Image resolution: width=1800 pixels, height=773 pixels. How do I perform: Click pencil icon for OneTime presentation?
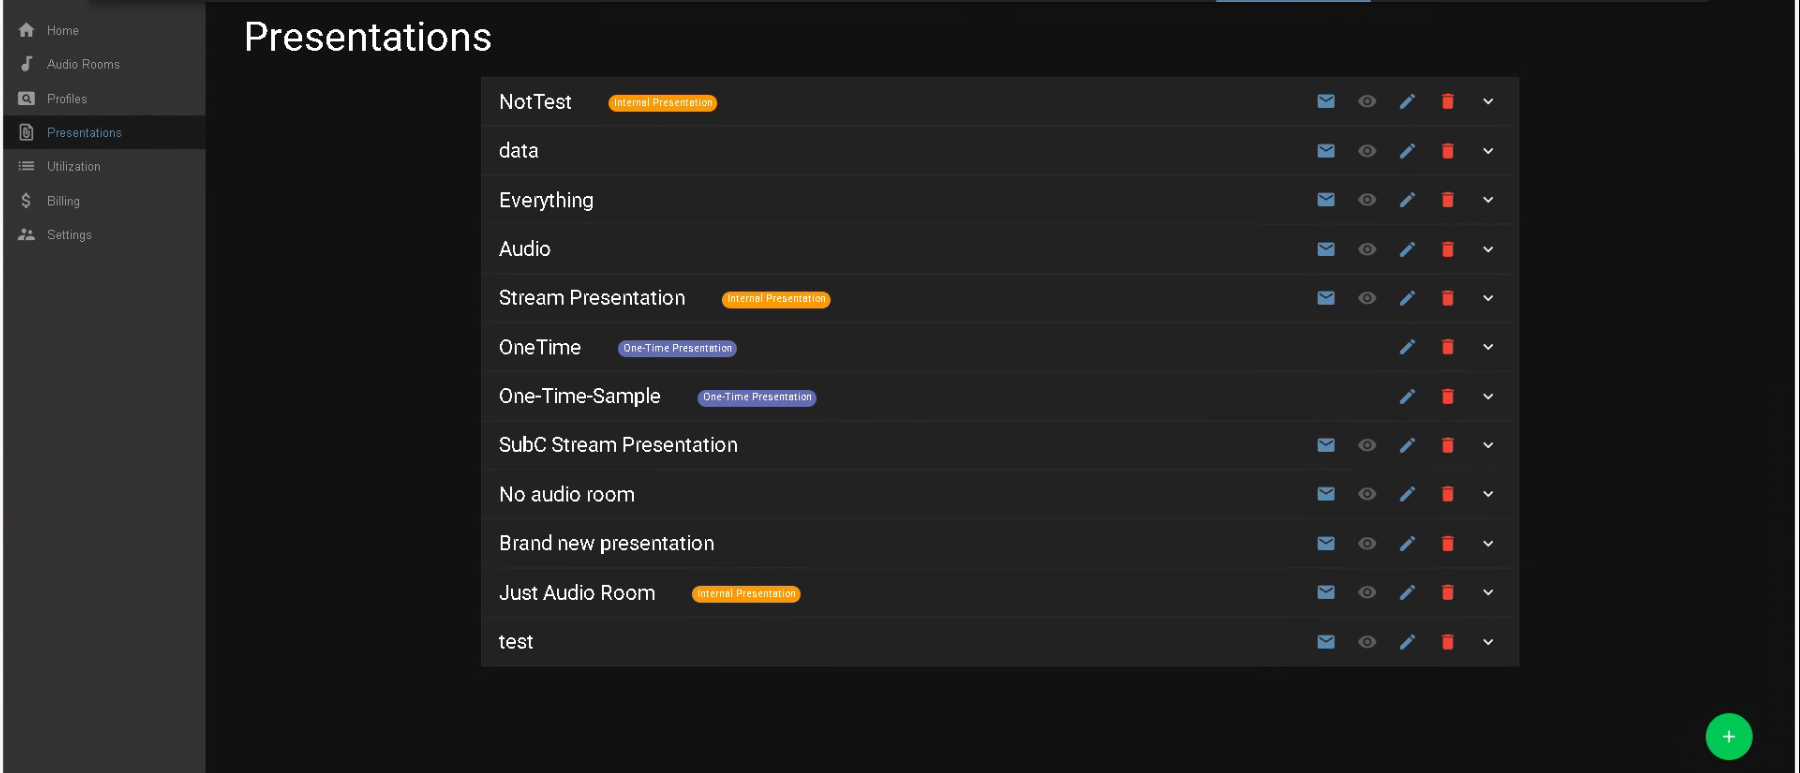coord(1407,347)
